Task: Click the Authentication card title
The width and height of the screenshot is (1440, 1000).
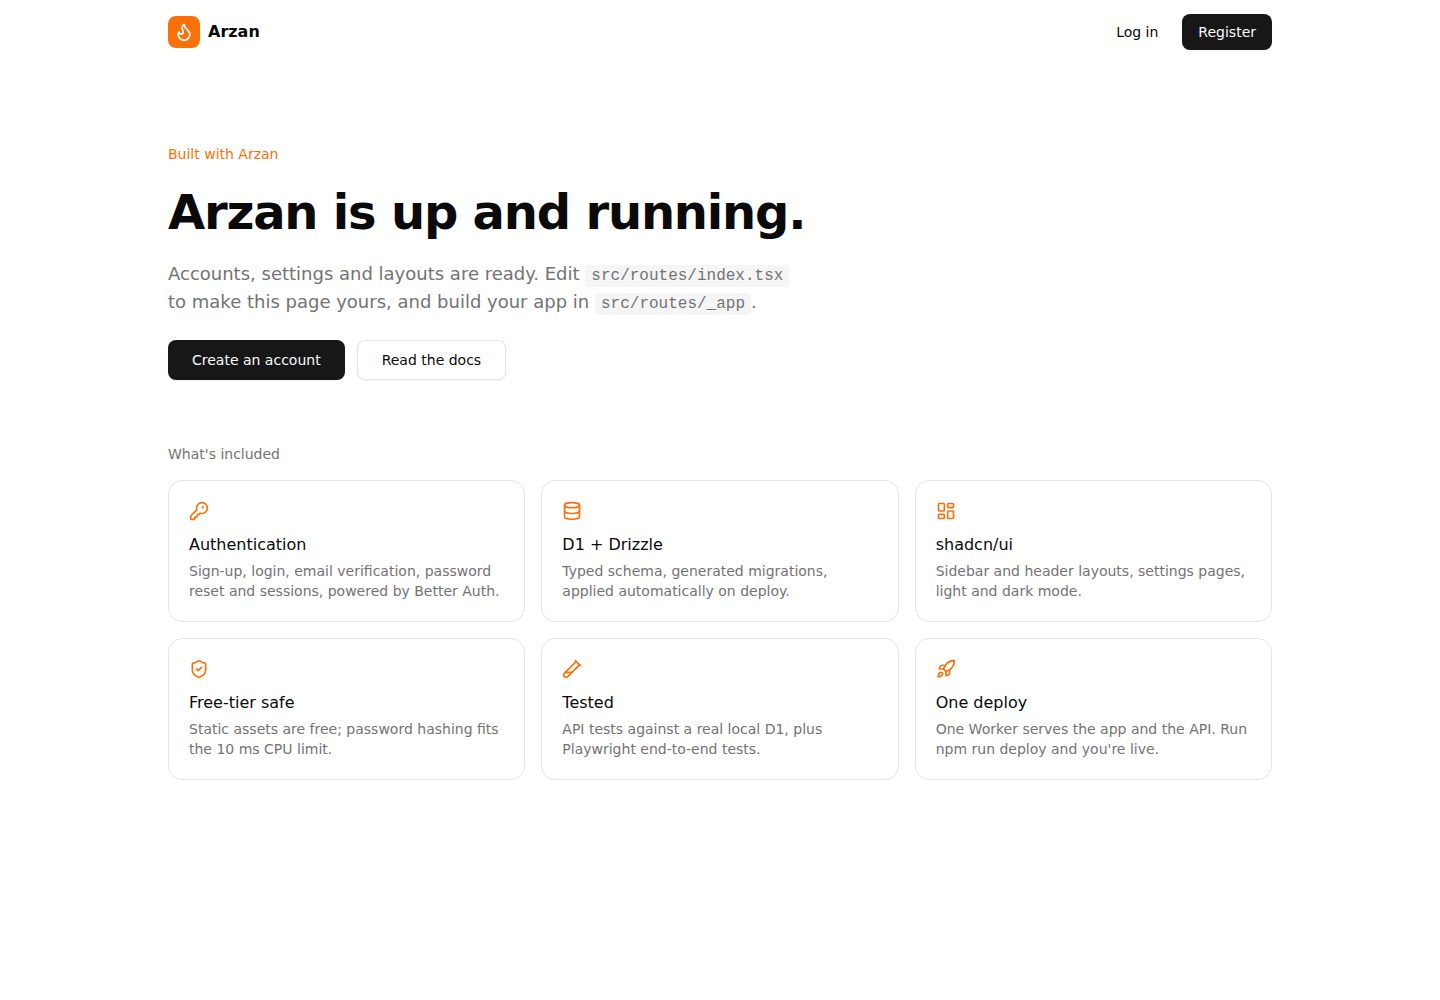Action: [248, 544]
